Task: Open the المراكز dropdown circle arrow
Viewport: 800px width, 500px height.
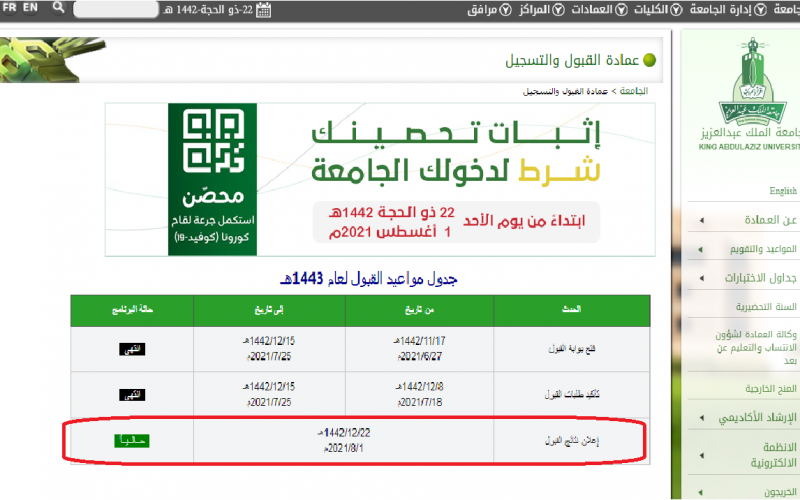Action: pos(559,10)
